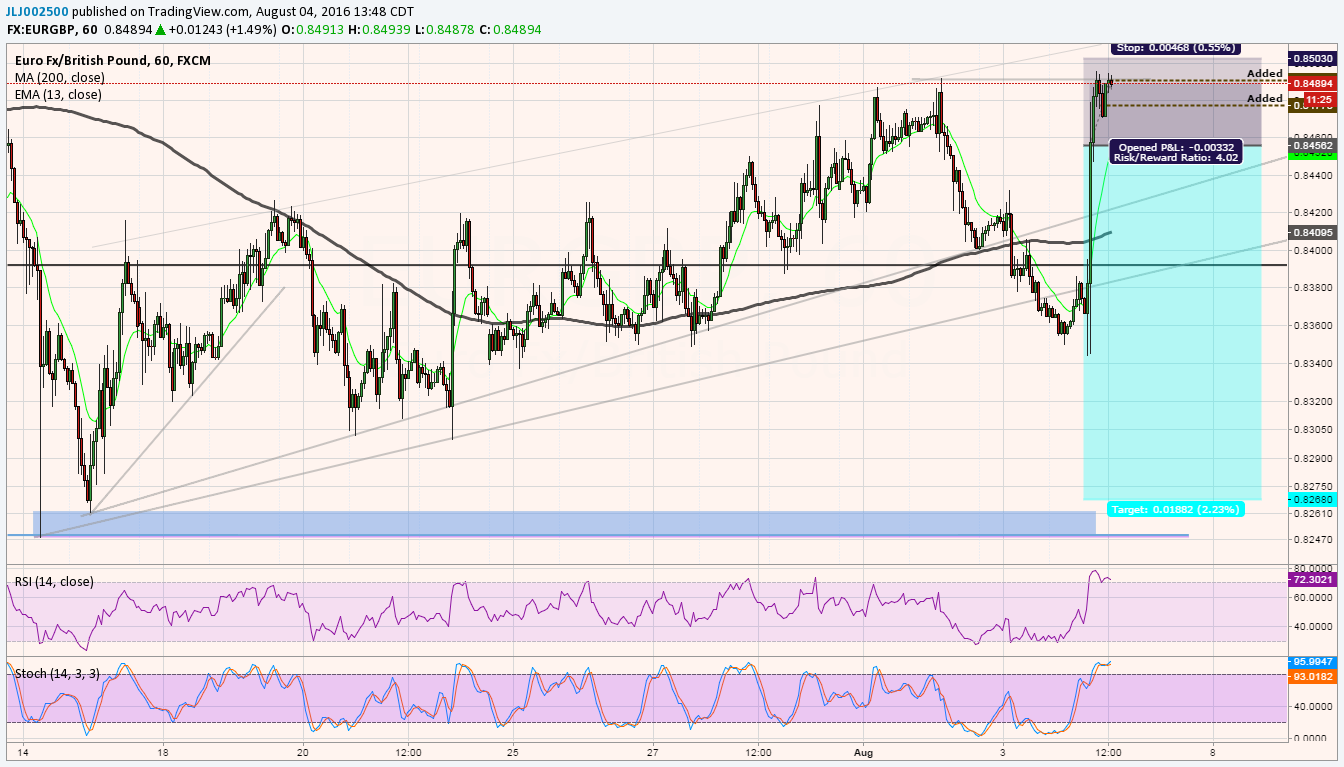
Task: Select the Stoch (14, 3, 3) indicator label
Action: tap(57, 673)
